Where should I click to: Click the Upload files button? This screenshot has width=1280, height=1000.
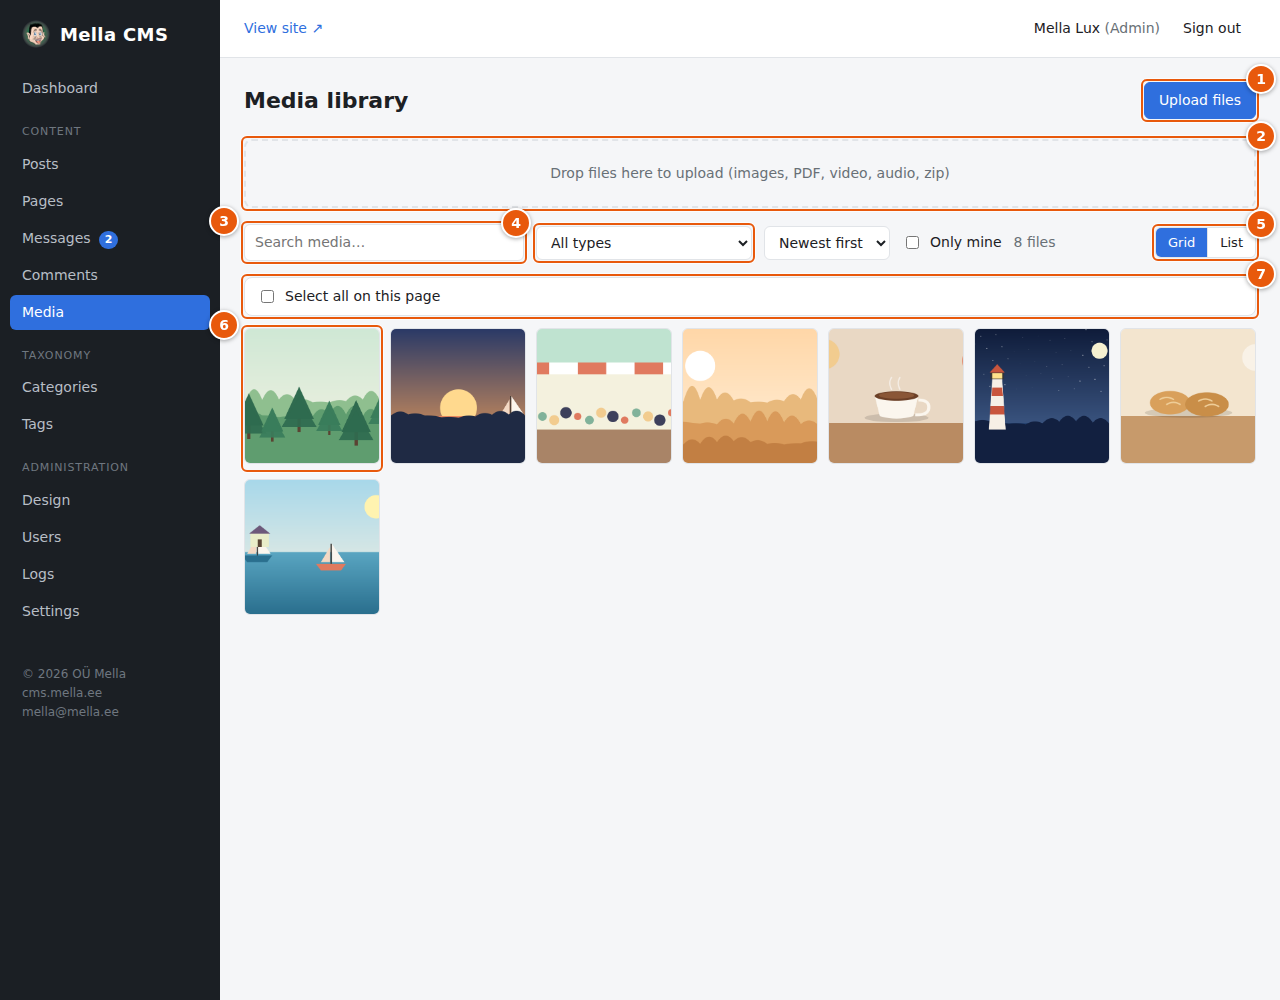tap(1200, 100)
